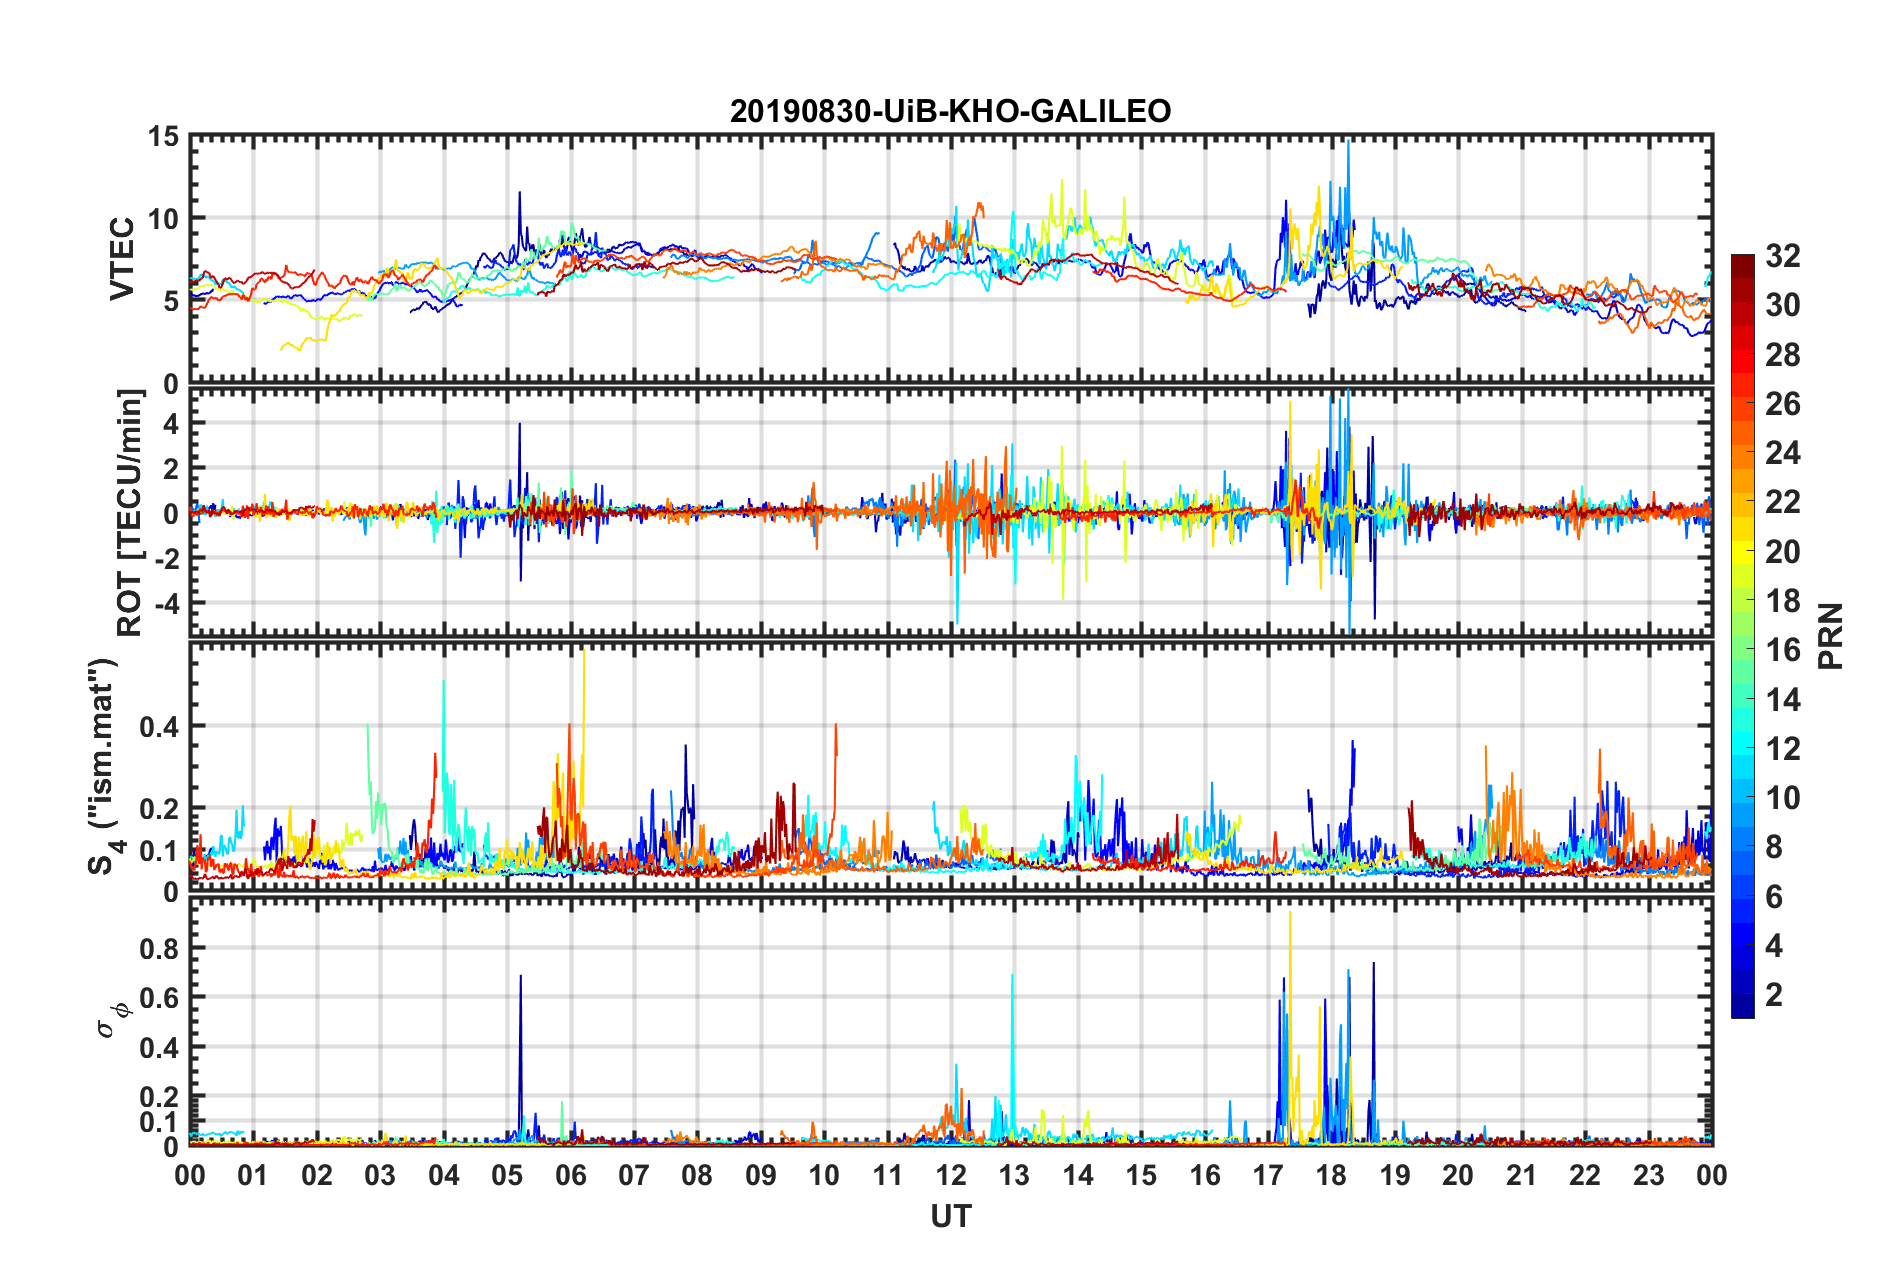Click the plot title 20190830-UiB-KHO-GALILEO

(x=950, y=111)
